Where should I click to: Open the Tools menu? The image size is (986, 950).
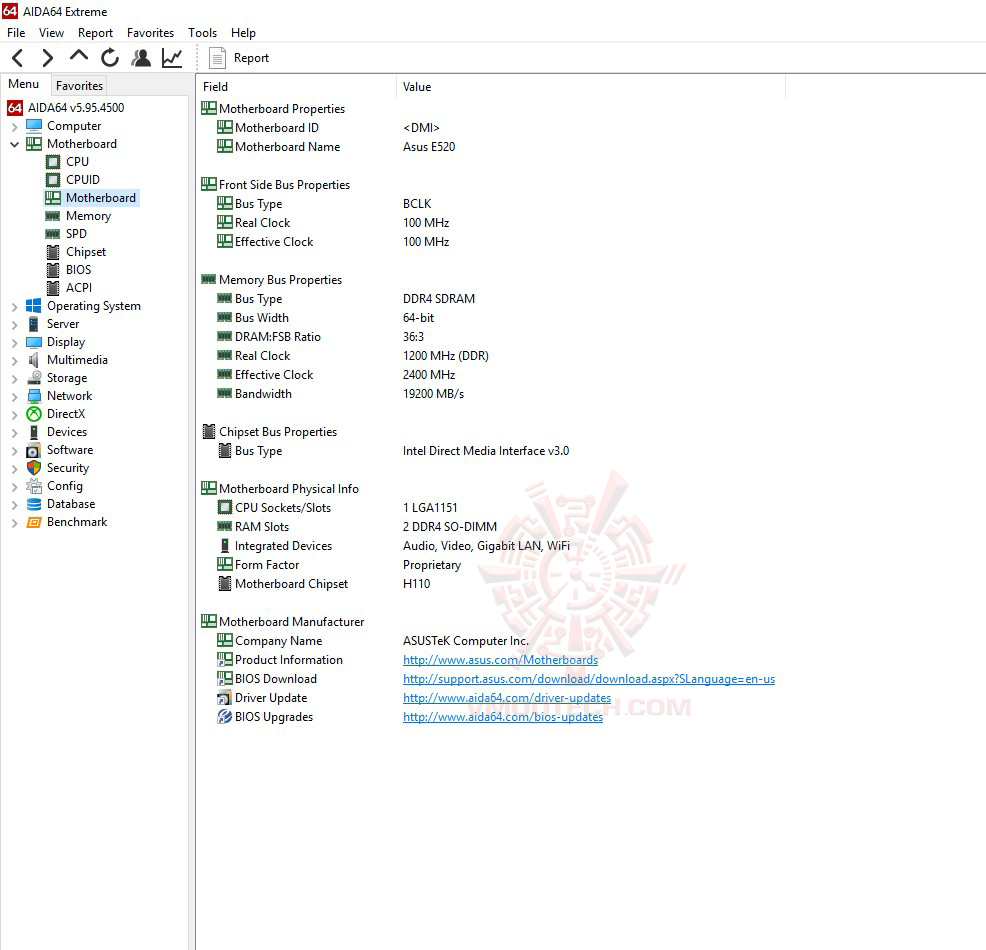pos(202,33)
